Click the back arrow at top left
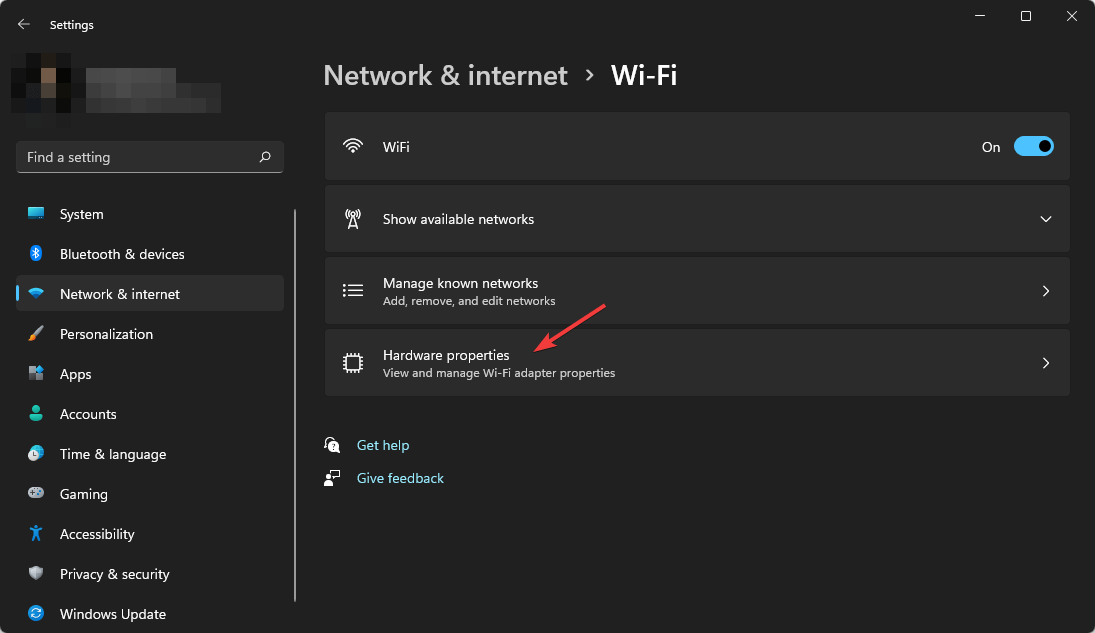The image size is (1095, 633). coord(23,24)
